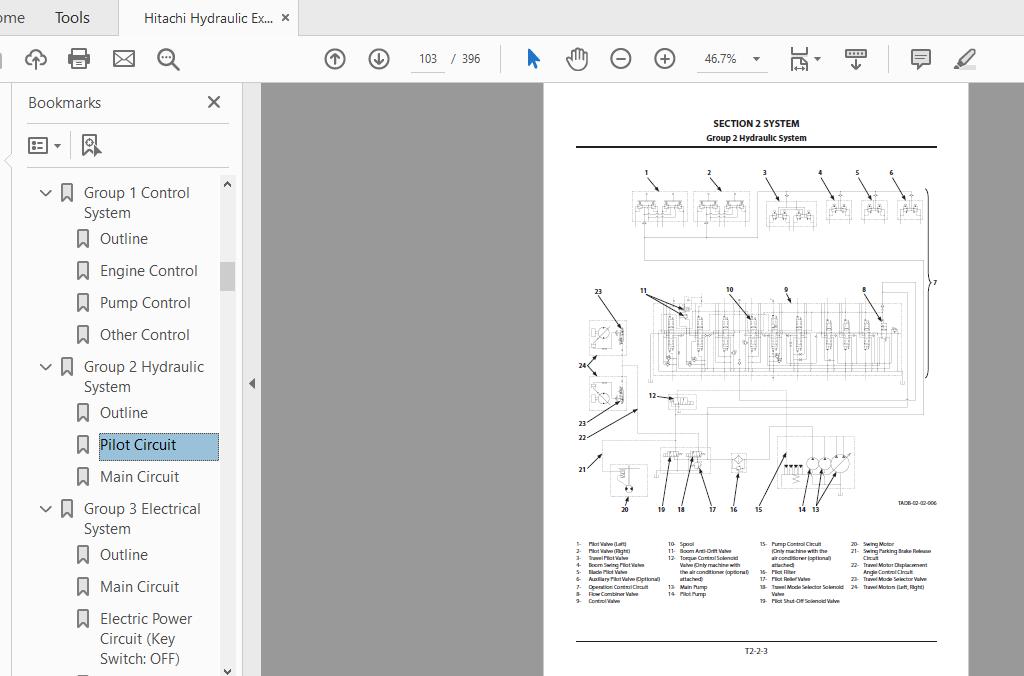The height and width of the screenshot is (676, 1024).
Task: Open the Tools tab
Action: click(x=72, y=18)
